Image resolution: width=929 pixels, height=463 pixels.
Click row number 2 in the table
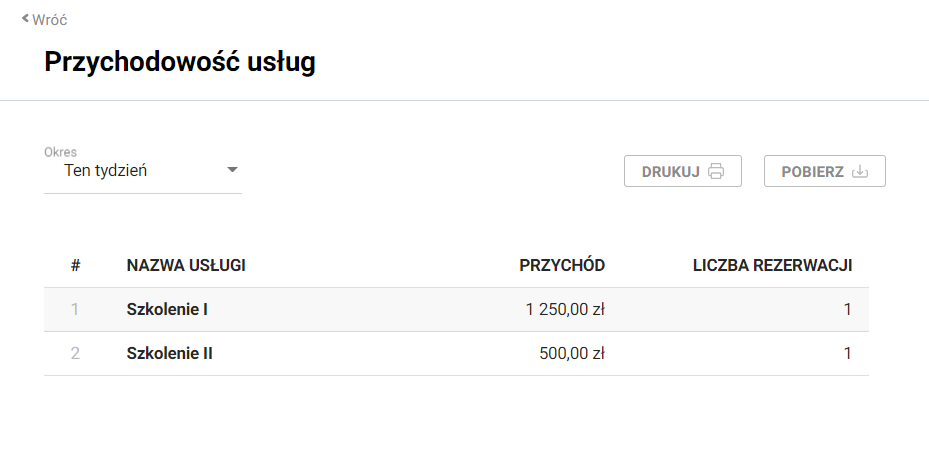tap(75, 353)
